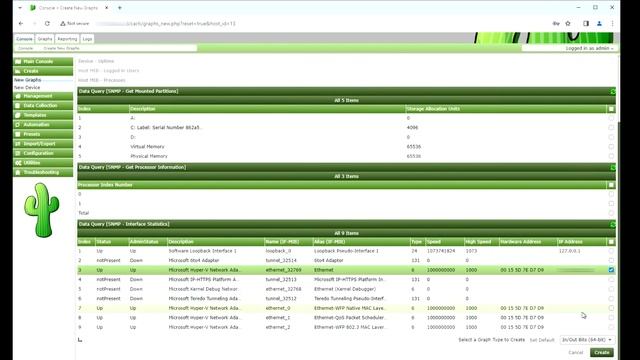Click the Automation menu icon
Viewport: 640px width, 360px height.
tap(18, 124)
